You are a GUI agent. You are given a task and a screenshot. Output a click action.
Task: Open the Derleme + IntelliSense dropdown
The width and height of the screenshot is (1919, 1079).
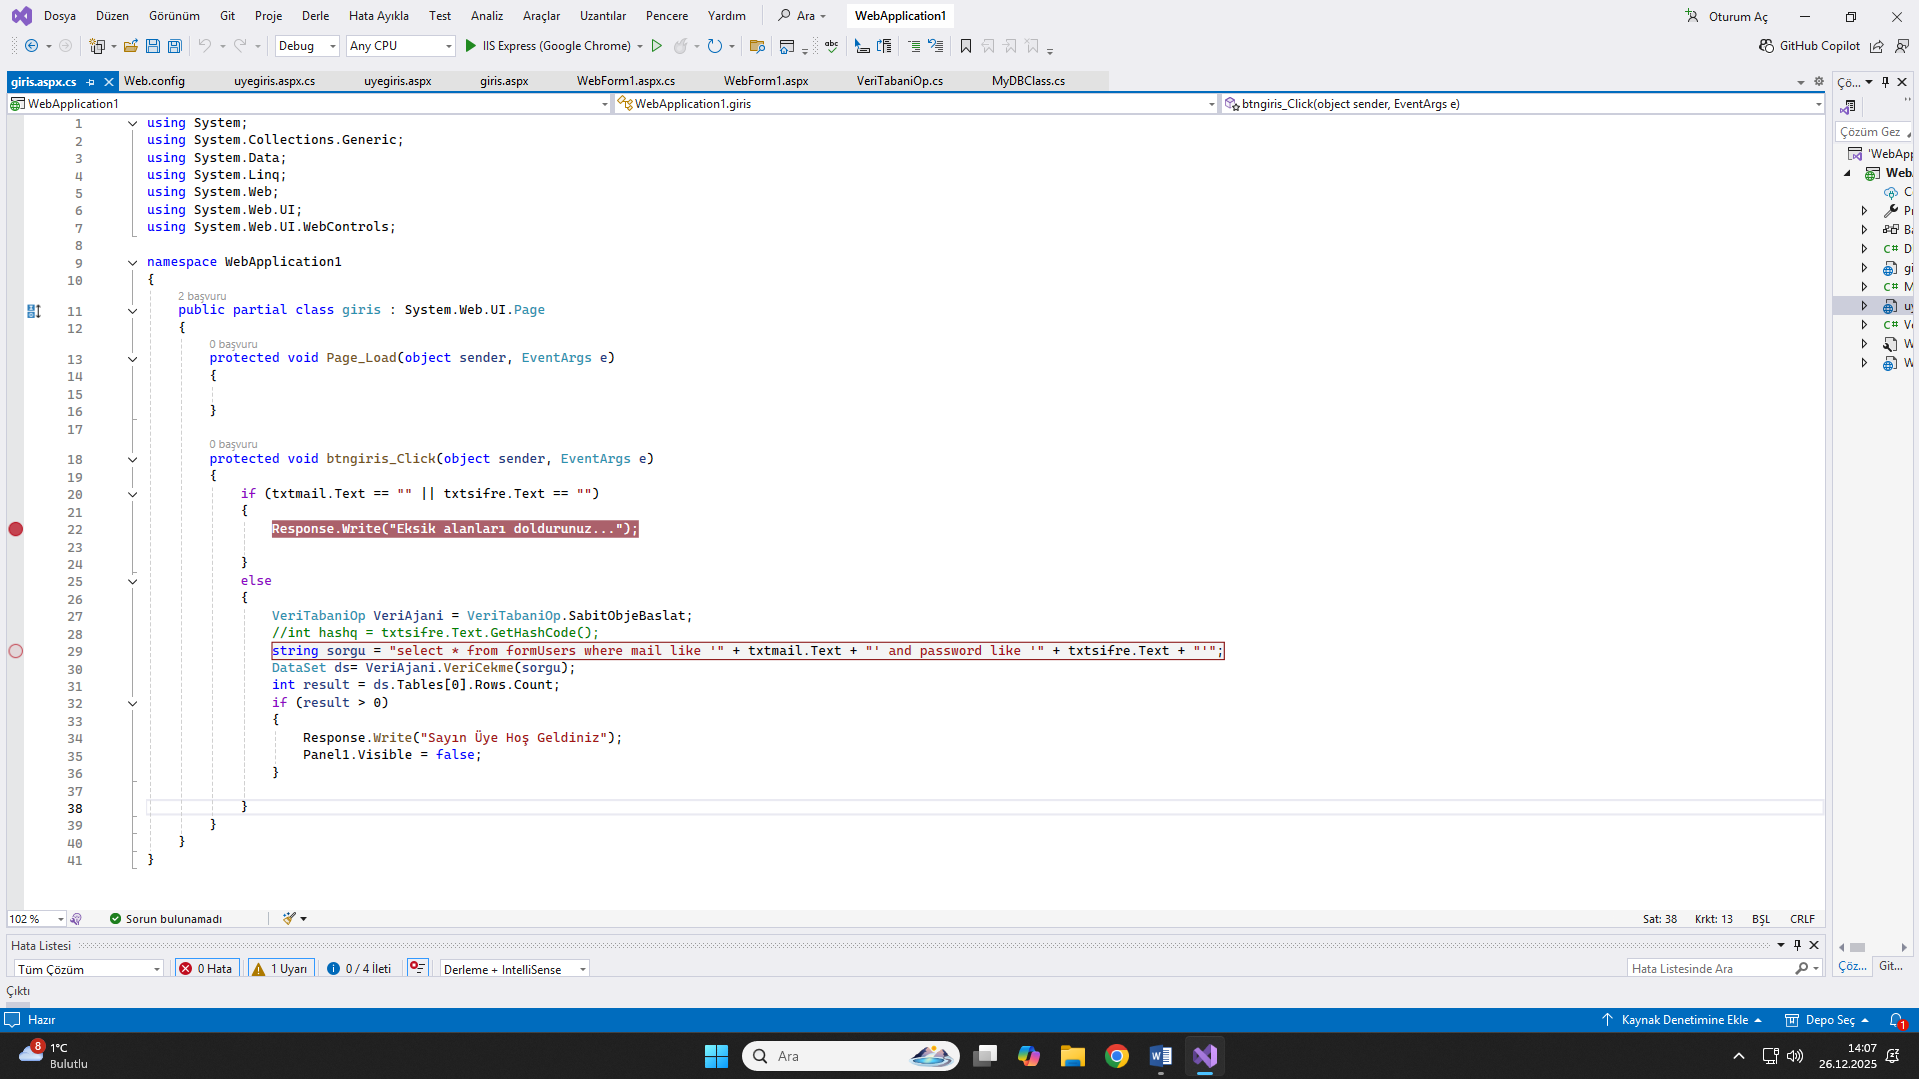(514, 969)
